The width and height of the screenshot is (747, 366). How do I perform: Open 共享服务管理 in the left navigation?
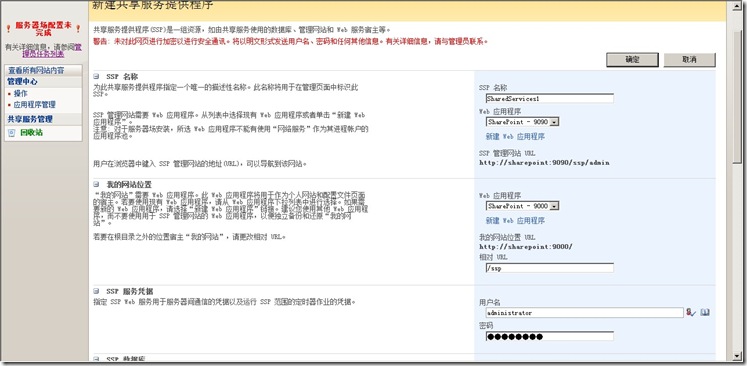coord(30,119)
